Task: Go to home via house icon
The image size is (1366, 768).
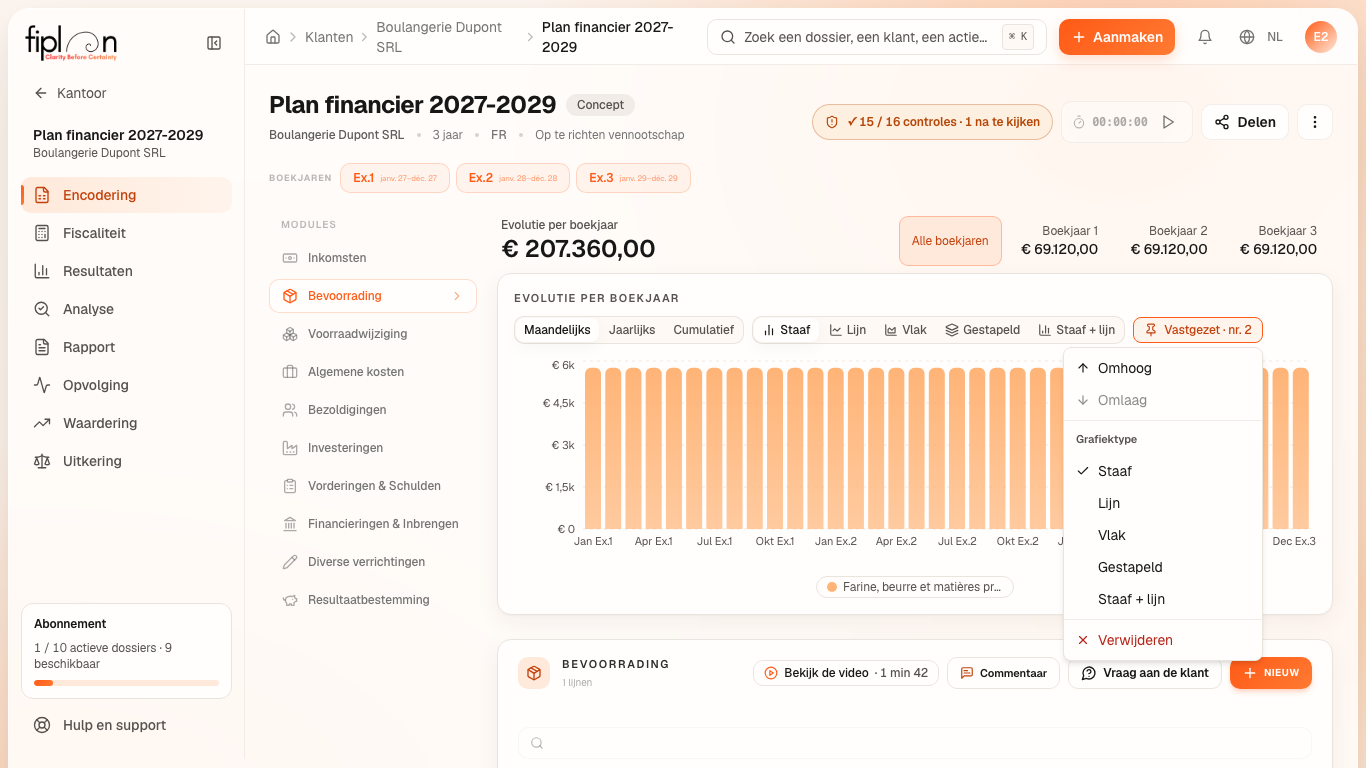Action: [273, 37]
